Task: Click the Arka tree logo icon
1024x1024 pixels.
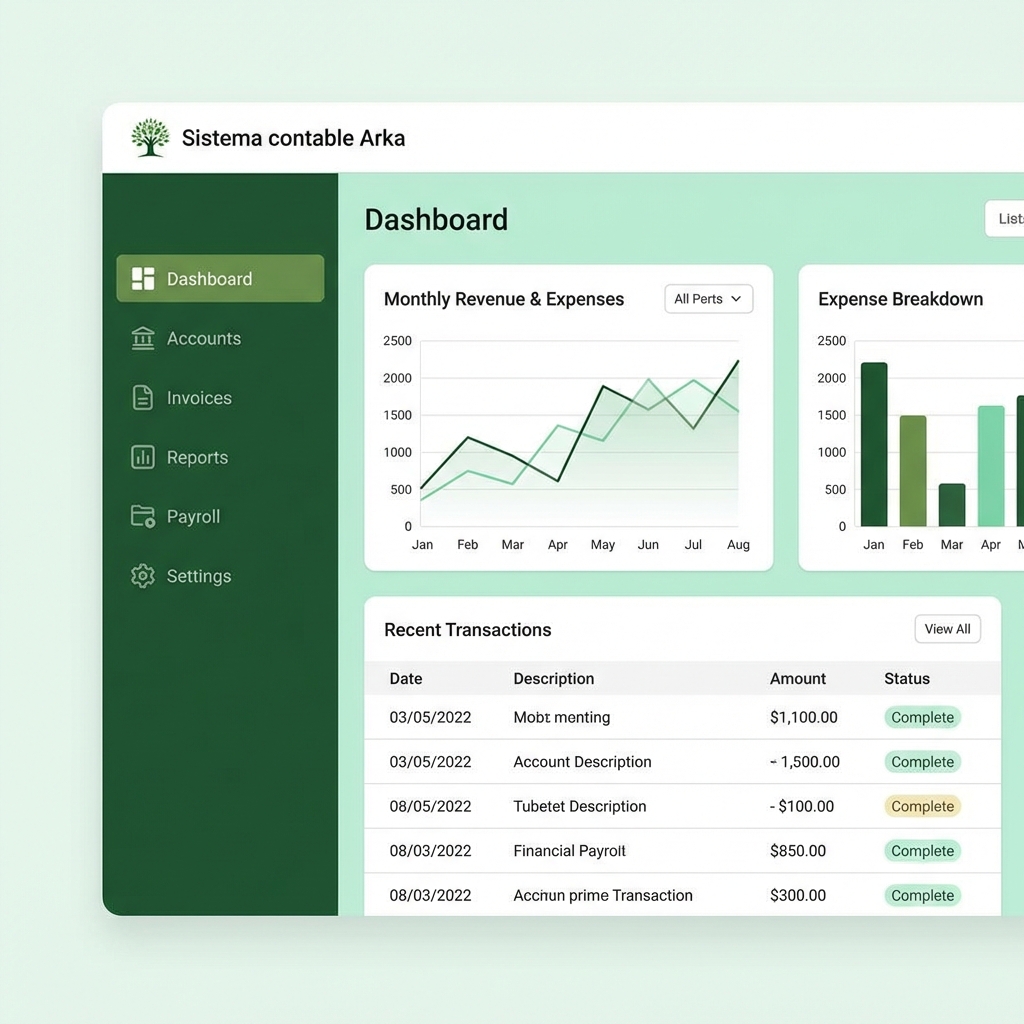Action: [x=150, y=138]
